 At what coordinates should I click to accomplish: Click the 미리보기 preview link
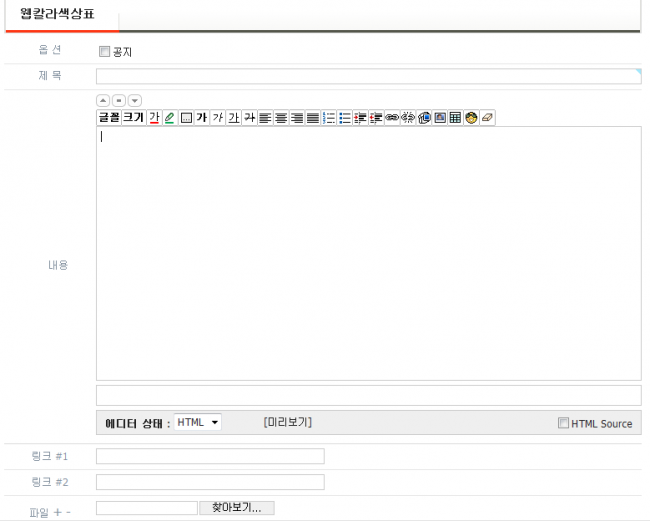pyautogui.click(x=288, y=422)
